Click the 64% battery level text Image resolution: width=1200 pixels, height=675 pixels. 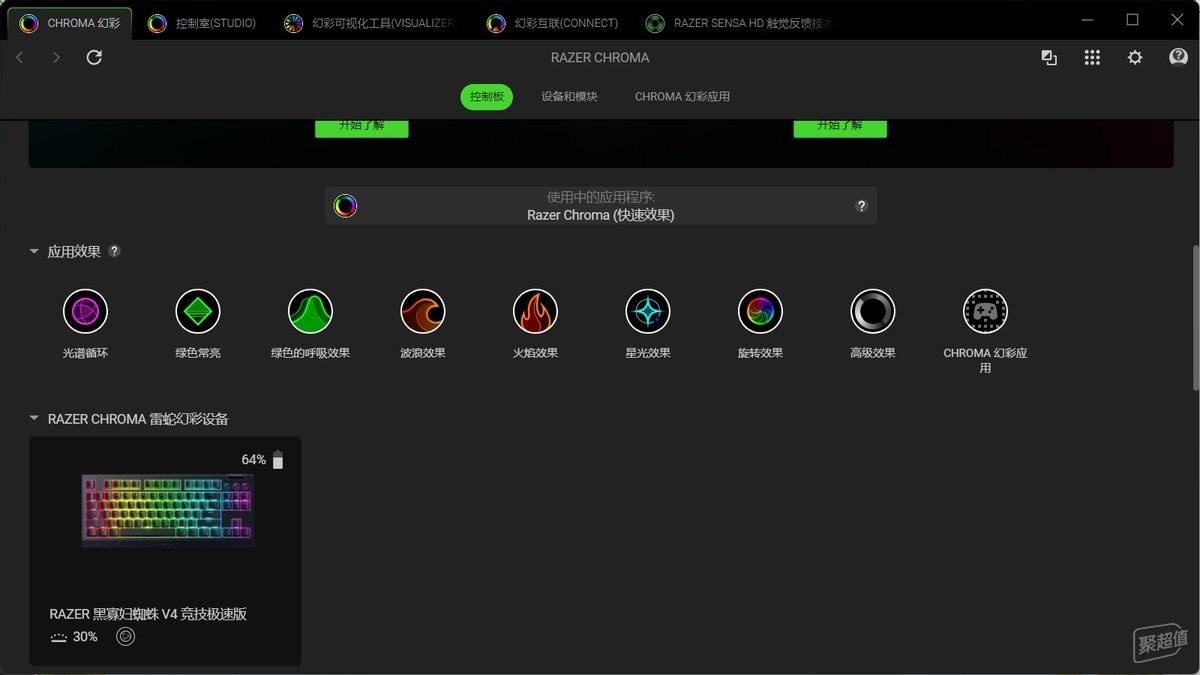[254, 460]
